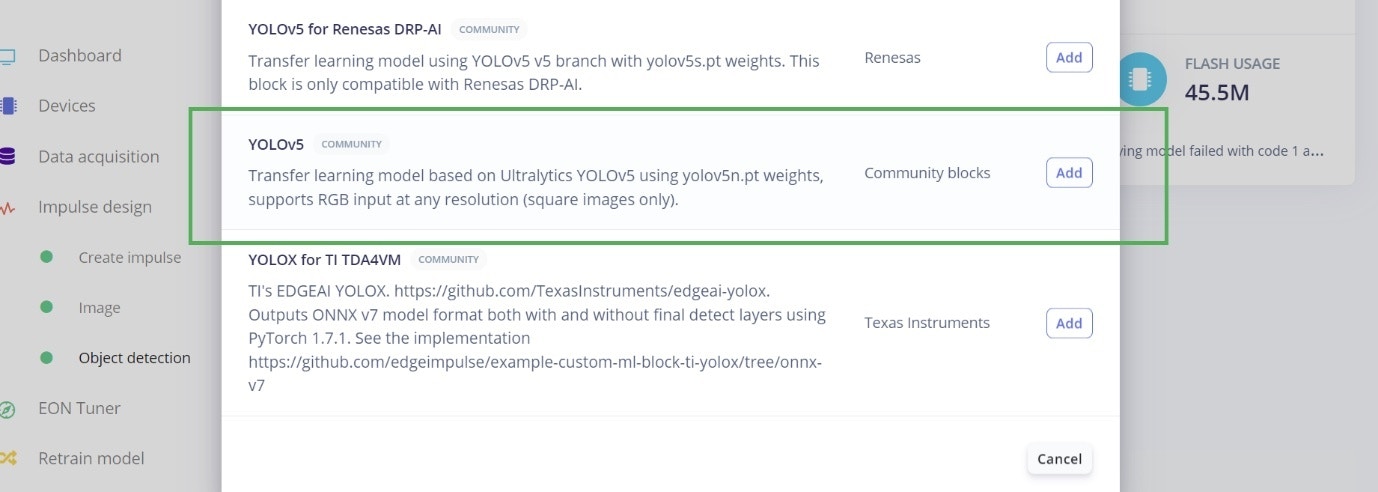
Task: Click the Data acquisition database icon
Action: (8, 157)
